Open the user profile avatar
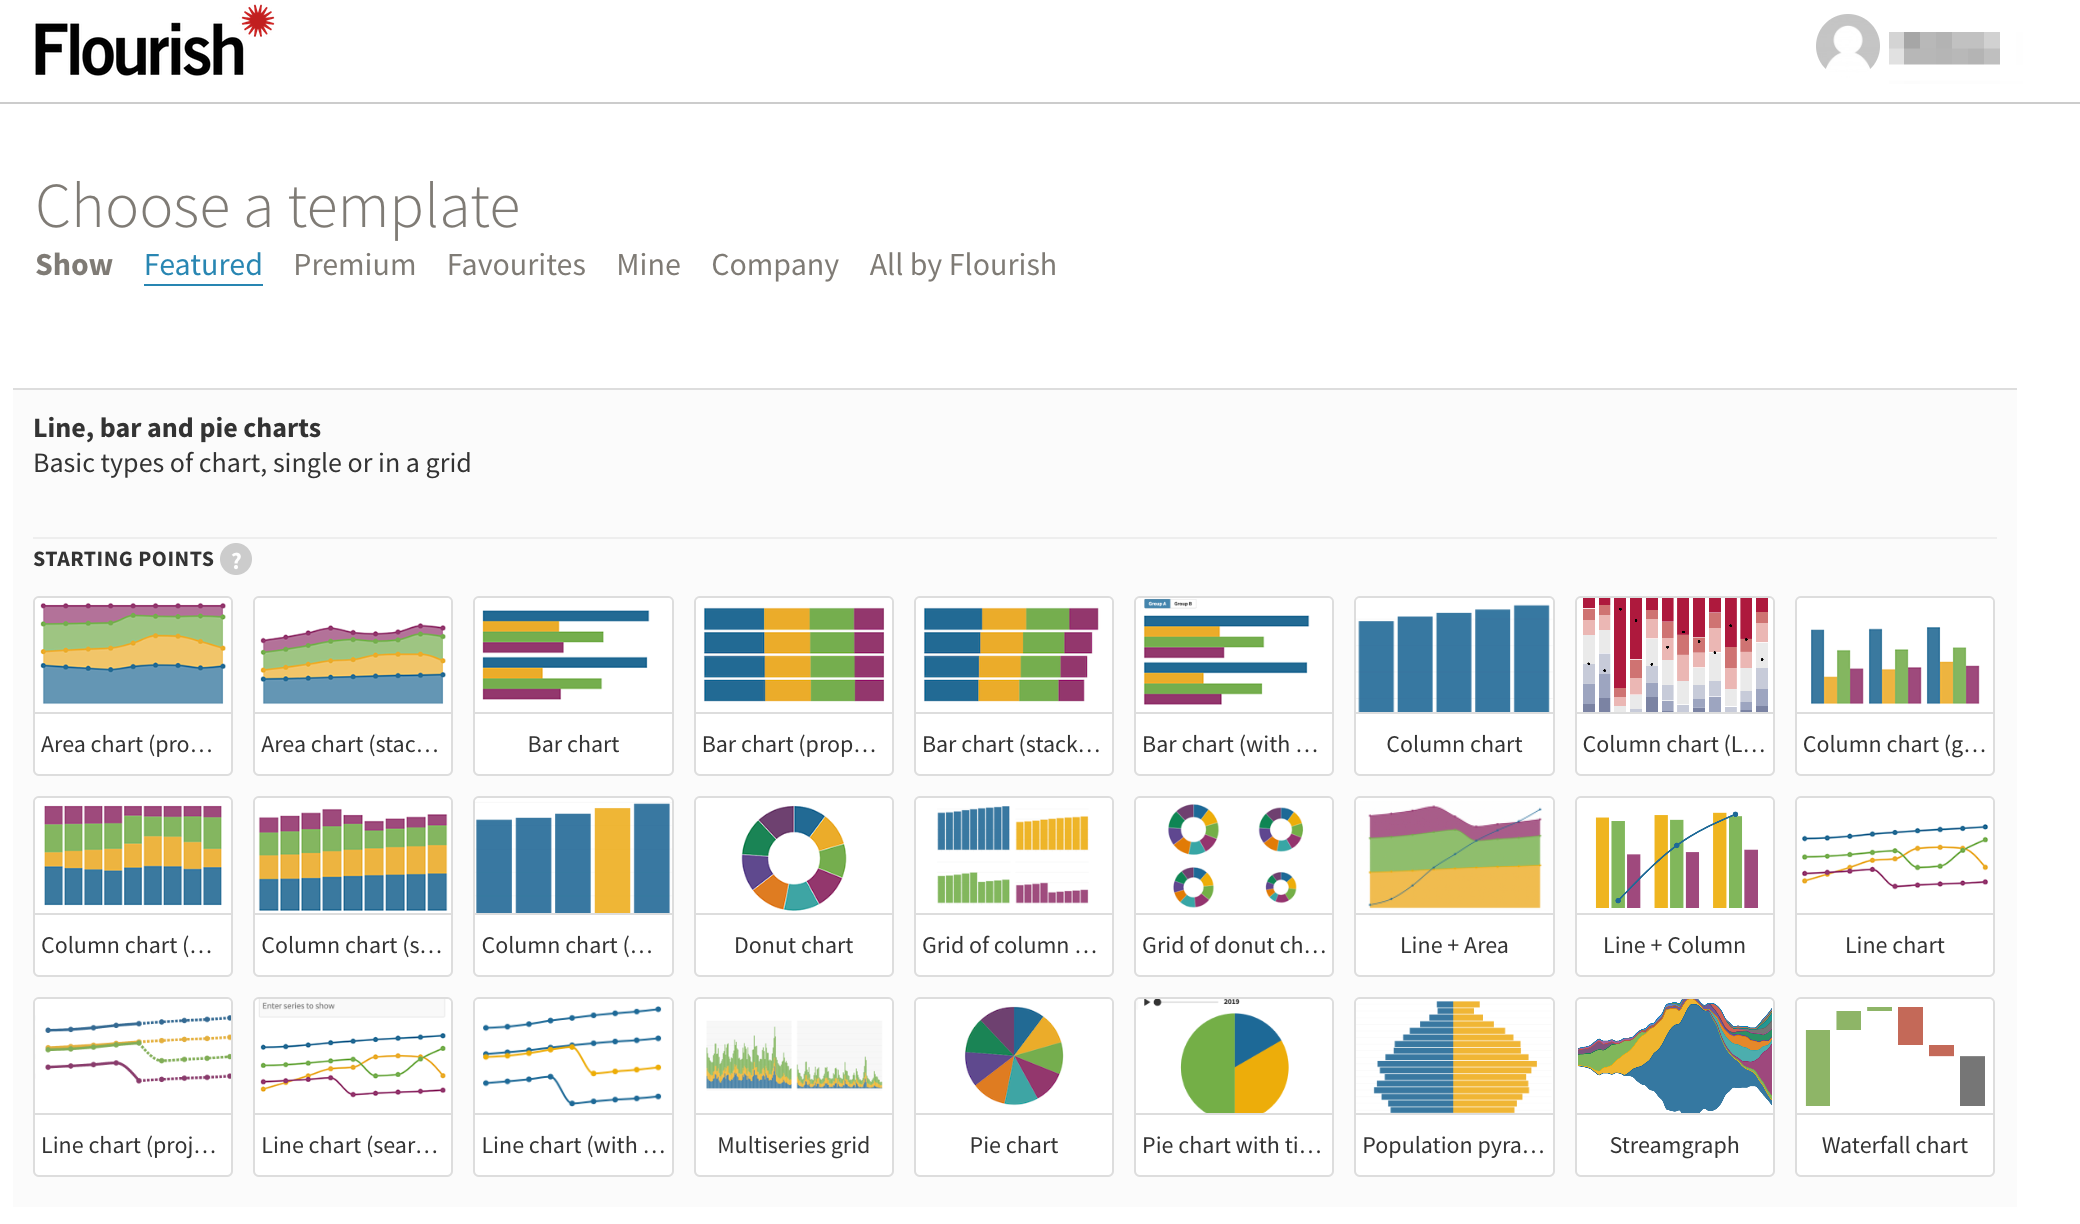 (1847, 44)
